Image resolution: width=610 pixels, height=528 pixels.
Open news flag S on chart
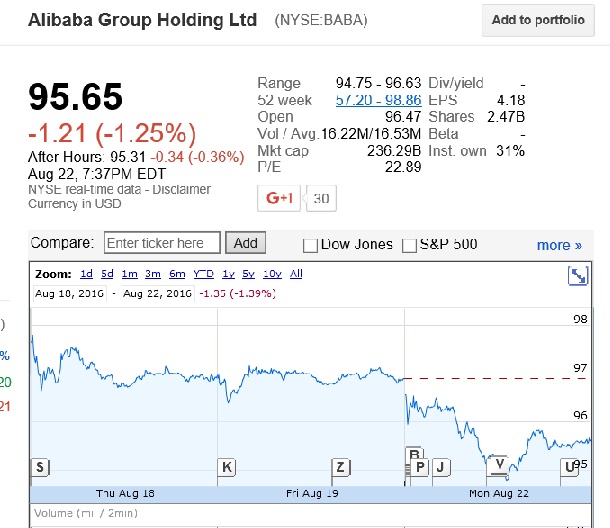(x=40, y=467)
